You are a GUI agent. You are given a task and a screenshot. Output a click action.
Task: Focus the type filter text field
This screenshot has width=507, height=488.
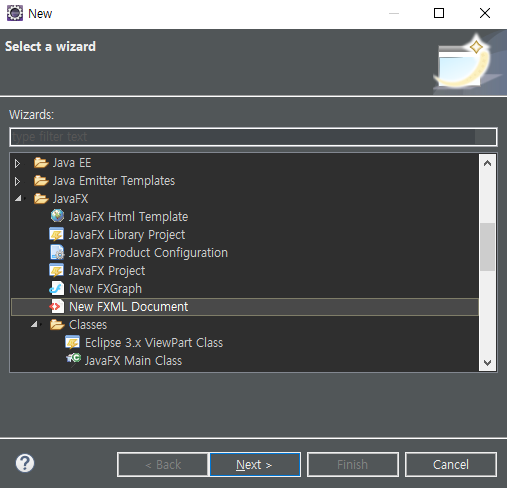tap(253, 137)
